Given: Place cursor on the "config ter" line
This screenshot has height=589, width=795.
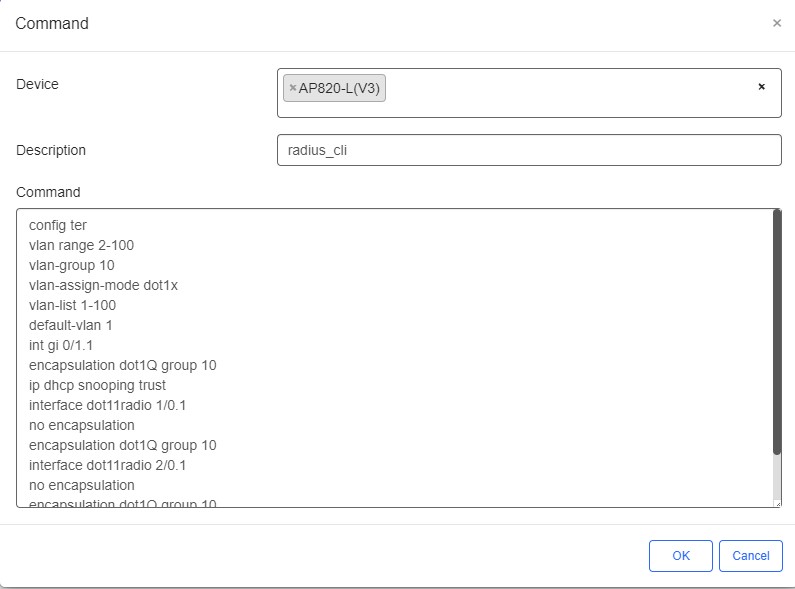Looking at the screenshot, I should pyautogui.click(x=58, y=225).
